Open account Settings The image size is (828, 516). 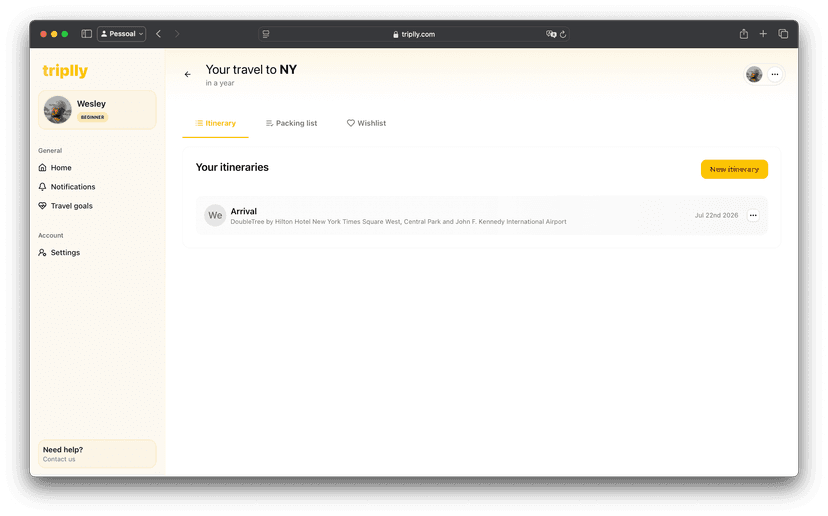click(59, 252)
